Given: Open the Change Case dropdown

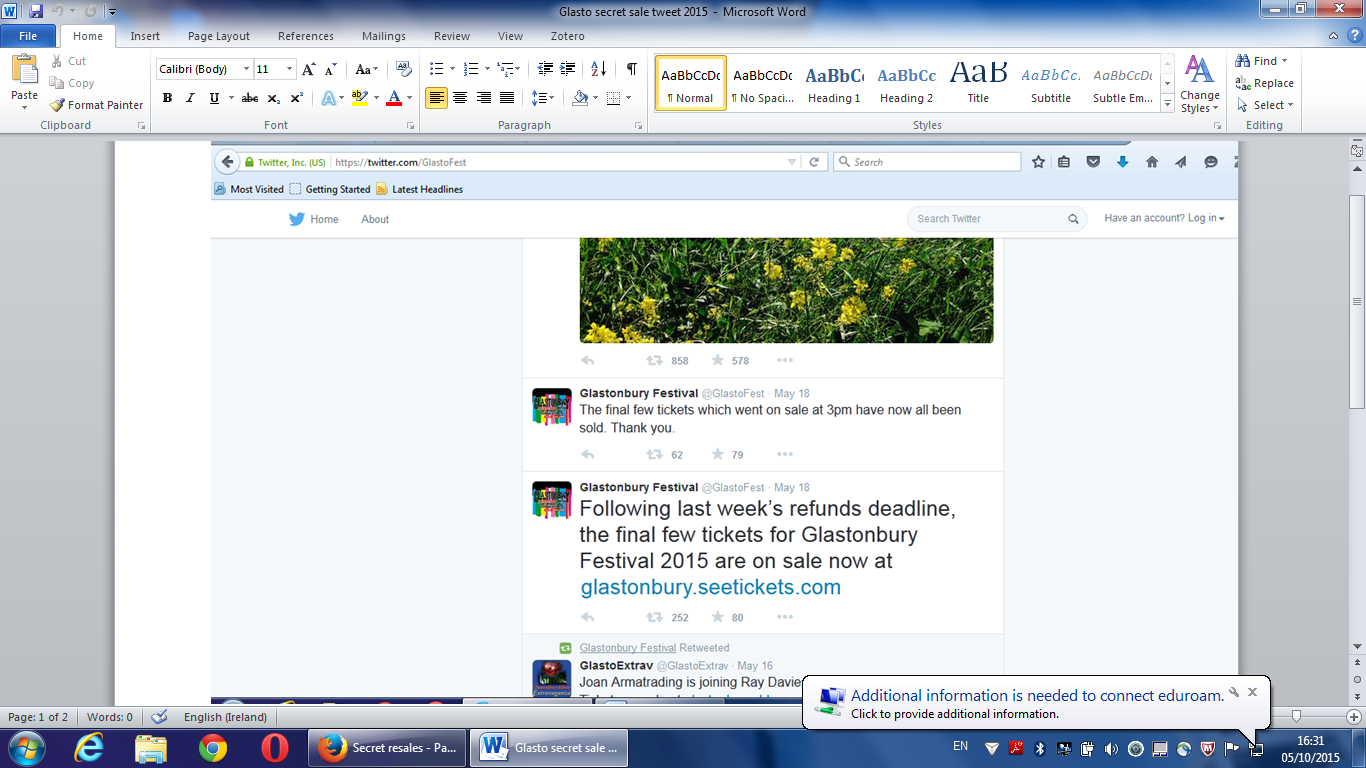Looking at the screenshot, I should click(x=366, y=69).
